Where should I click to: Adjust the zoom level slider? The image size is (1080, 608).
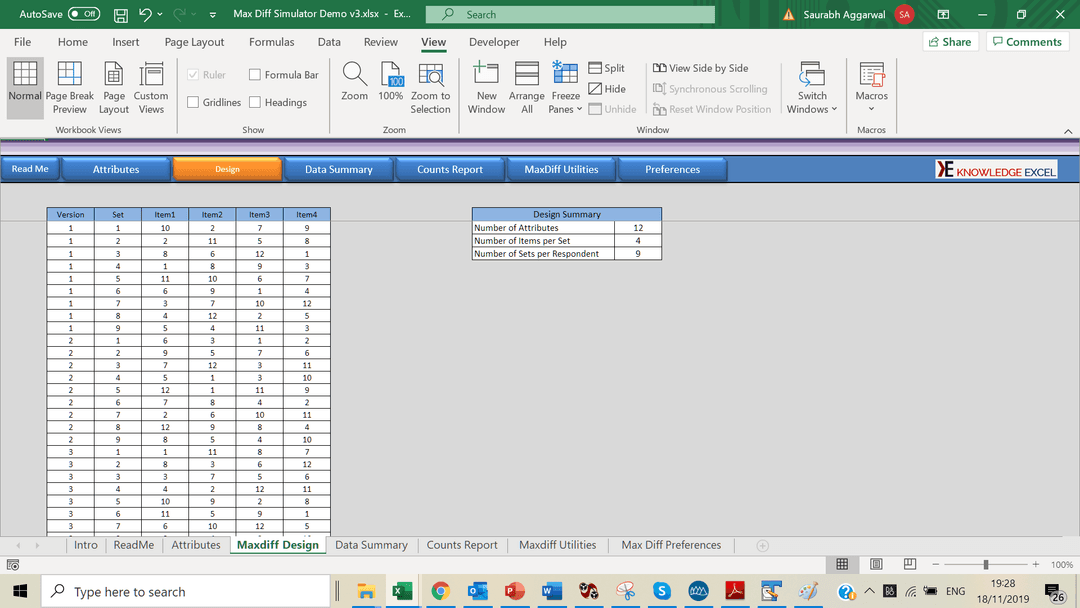985,565
